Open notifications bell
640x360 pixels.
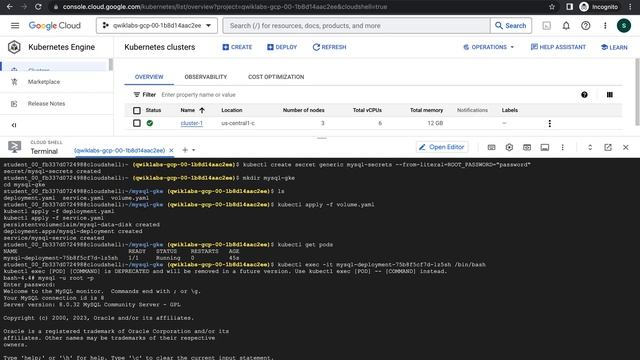click(566, 26)
